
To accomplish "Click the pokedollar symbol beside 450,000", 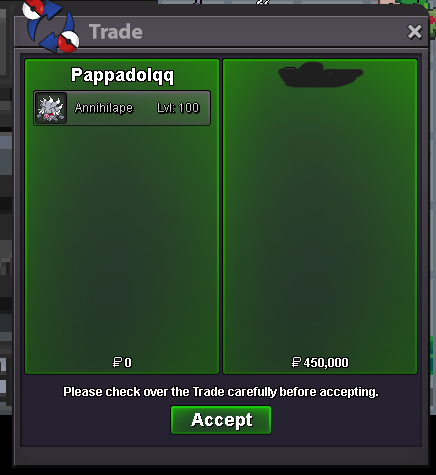I will 296,362.
